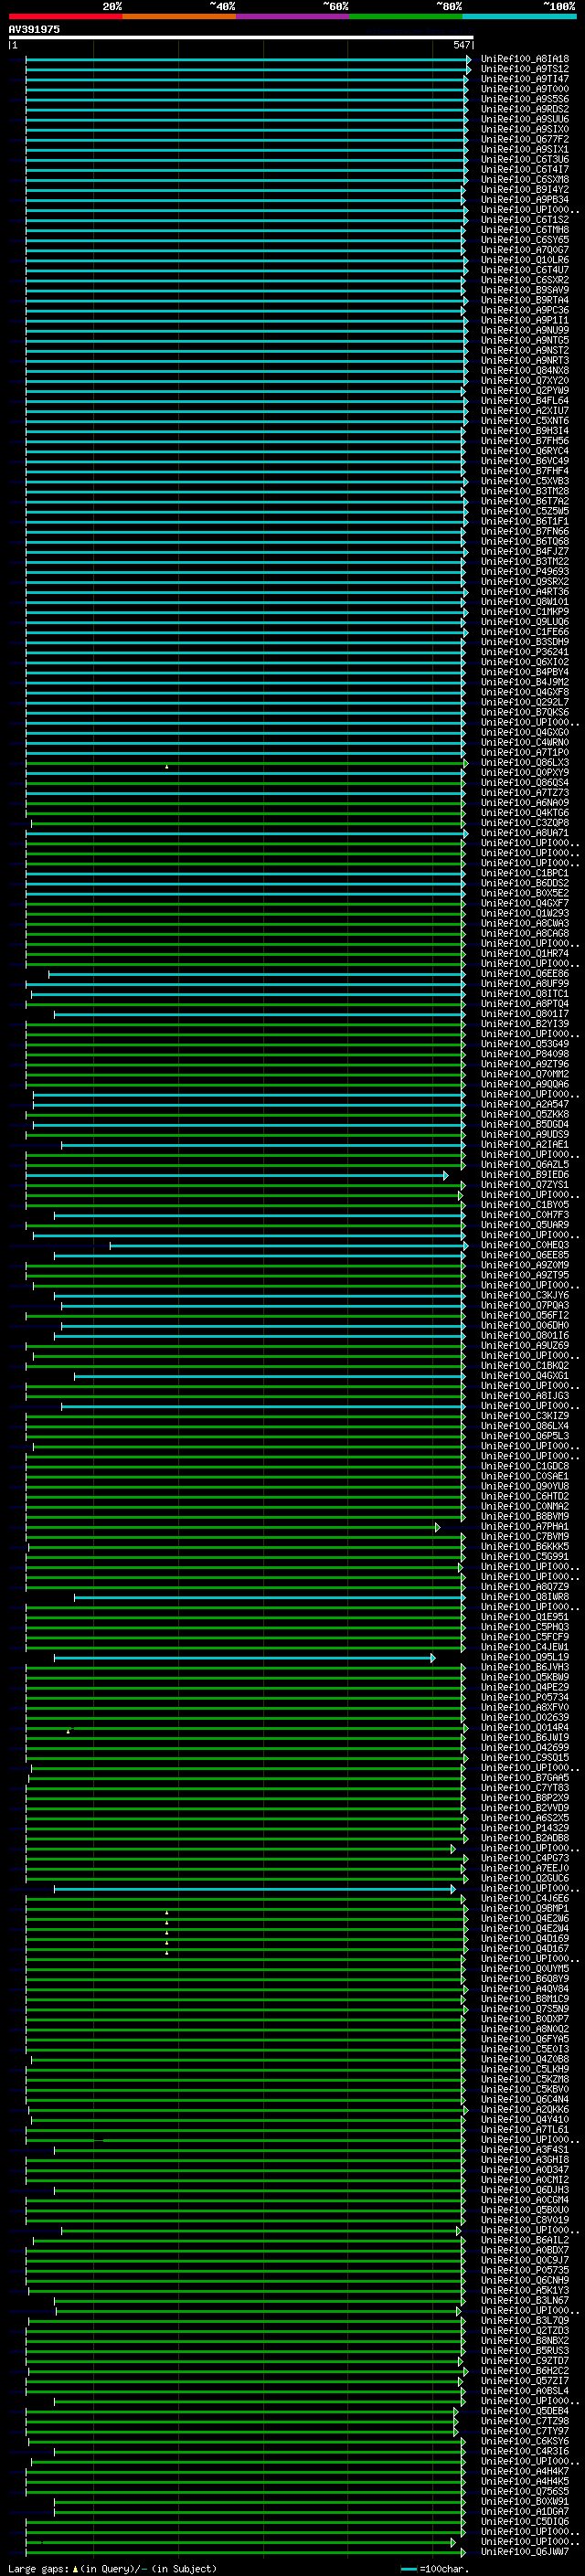This screenshot has height=2576, width=585.
Task: Select the UniRef100_B9RTA4 label
Action: 525,300
